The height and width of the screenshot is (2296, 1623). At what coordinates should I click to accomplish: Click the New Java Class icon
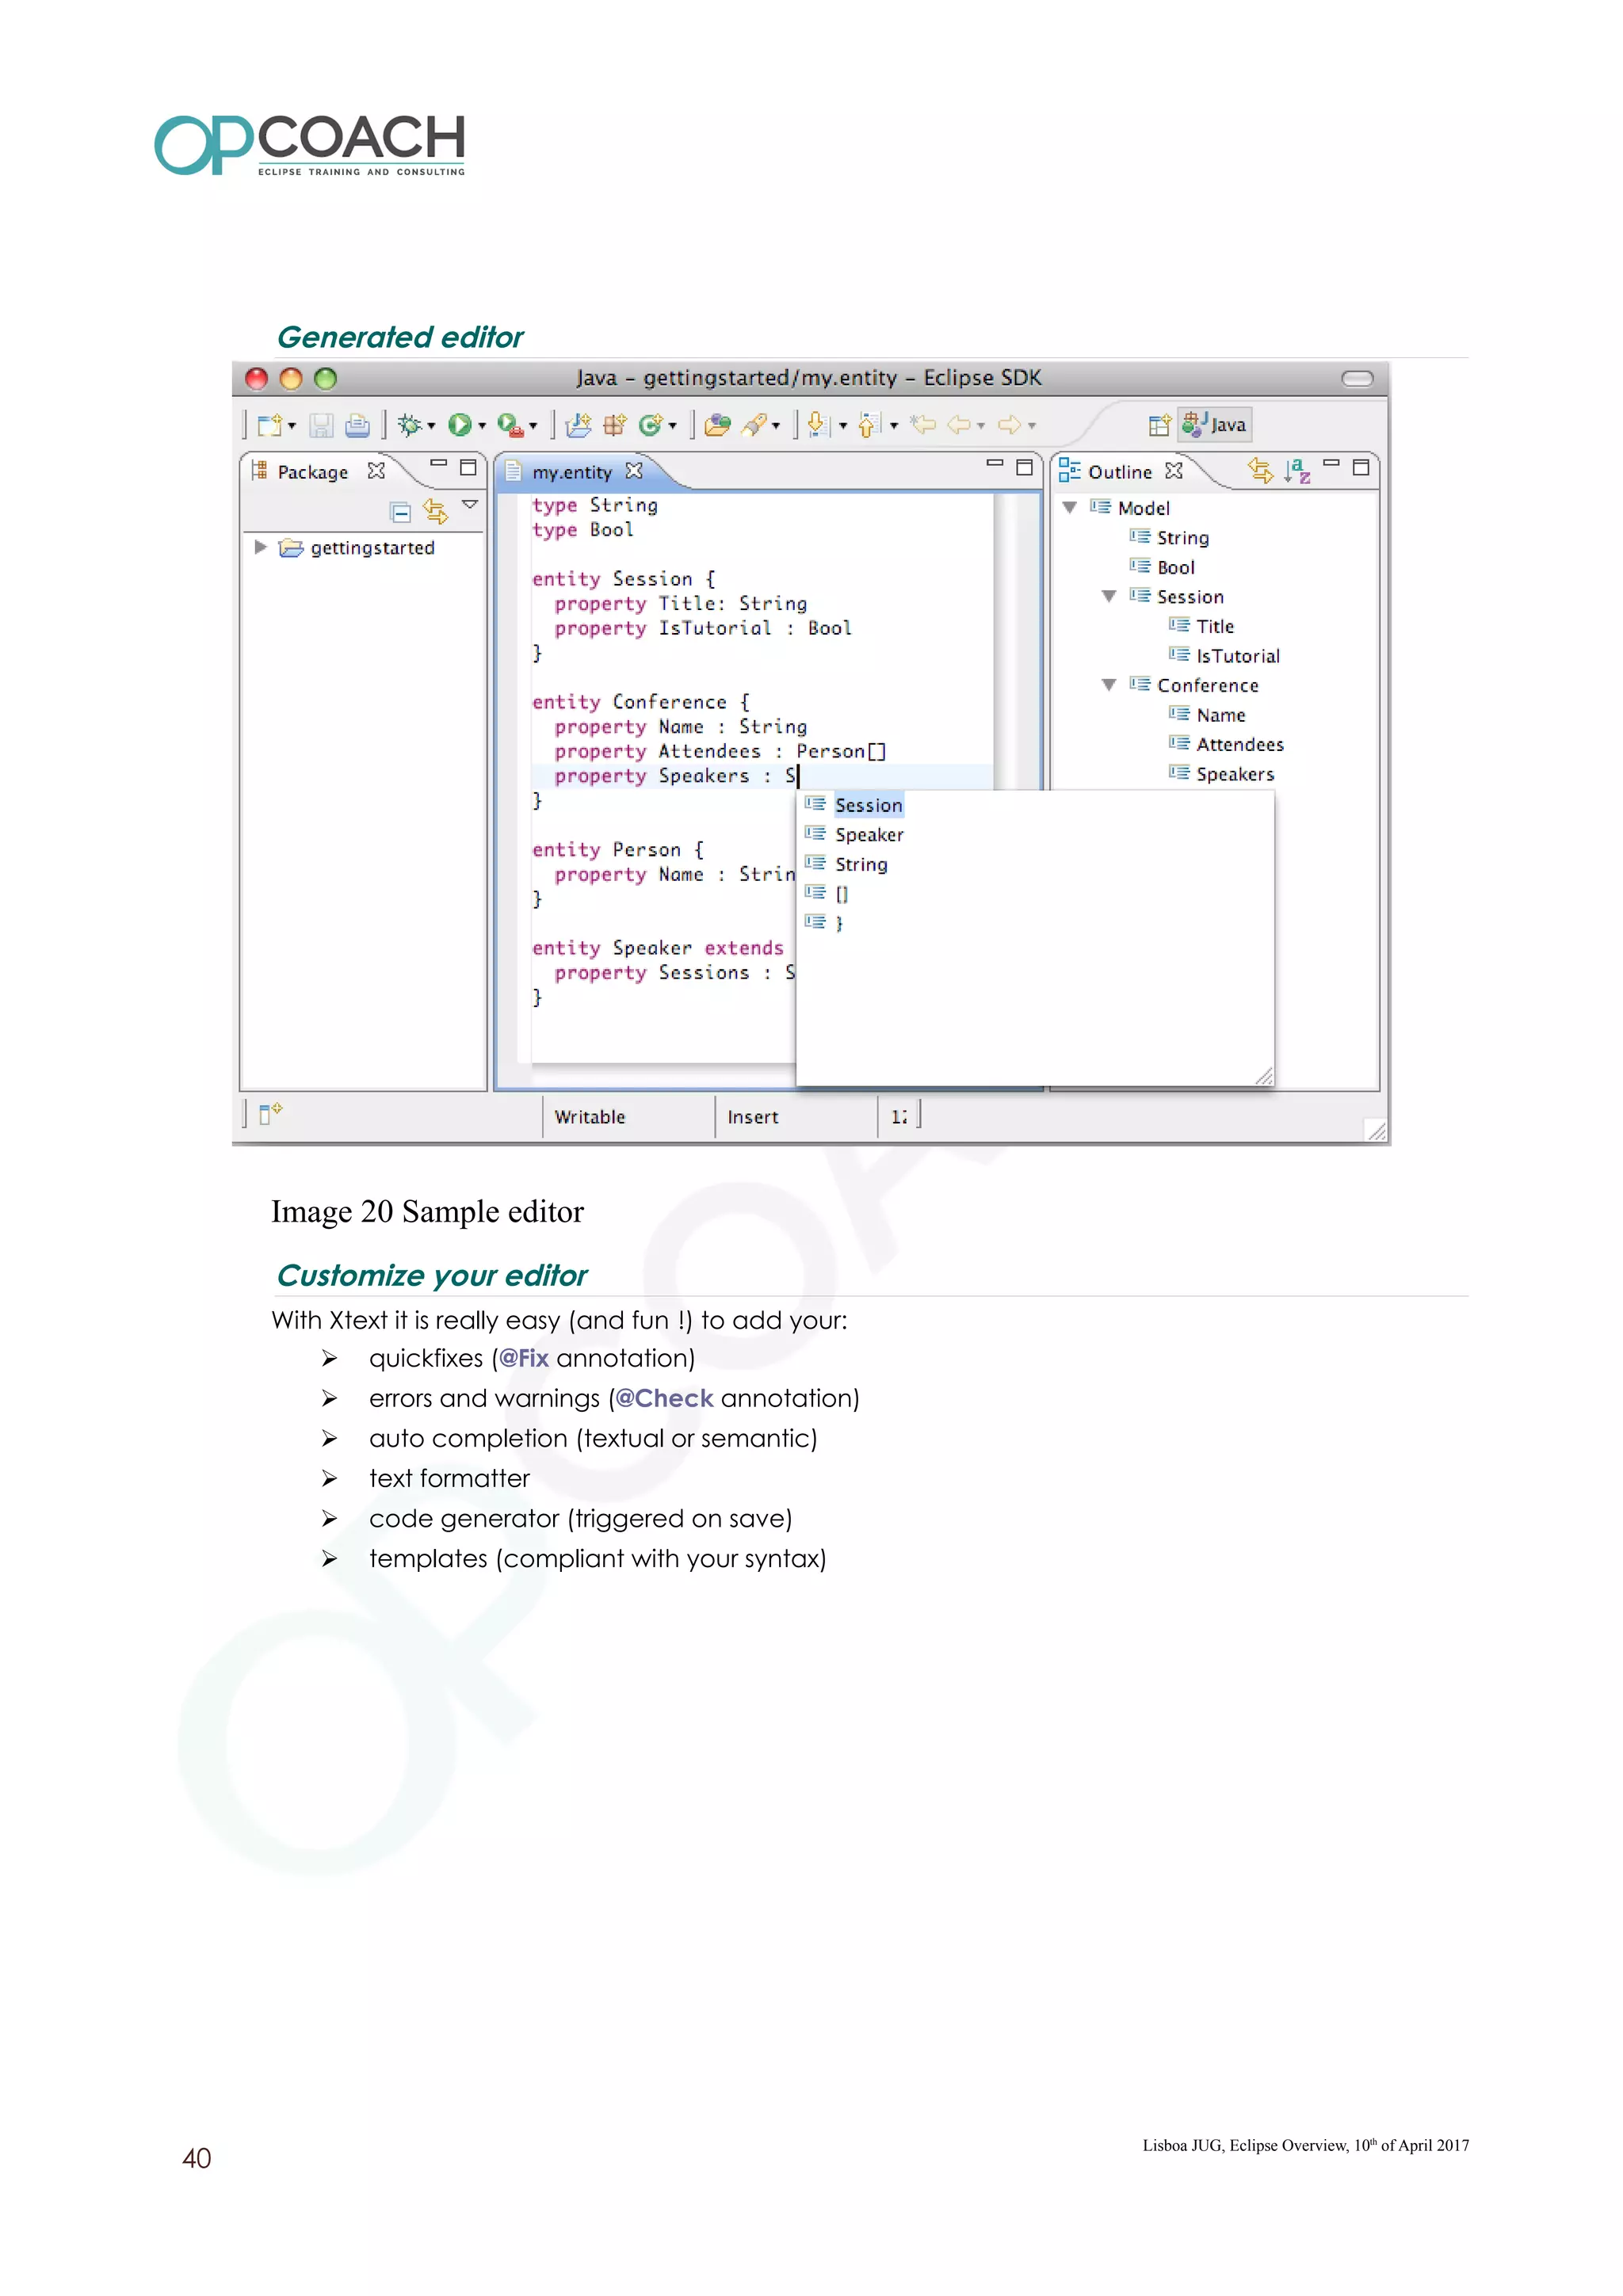(650, 425)
